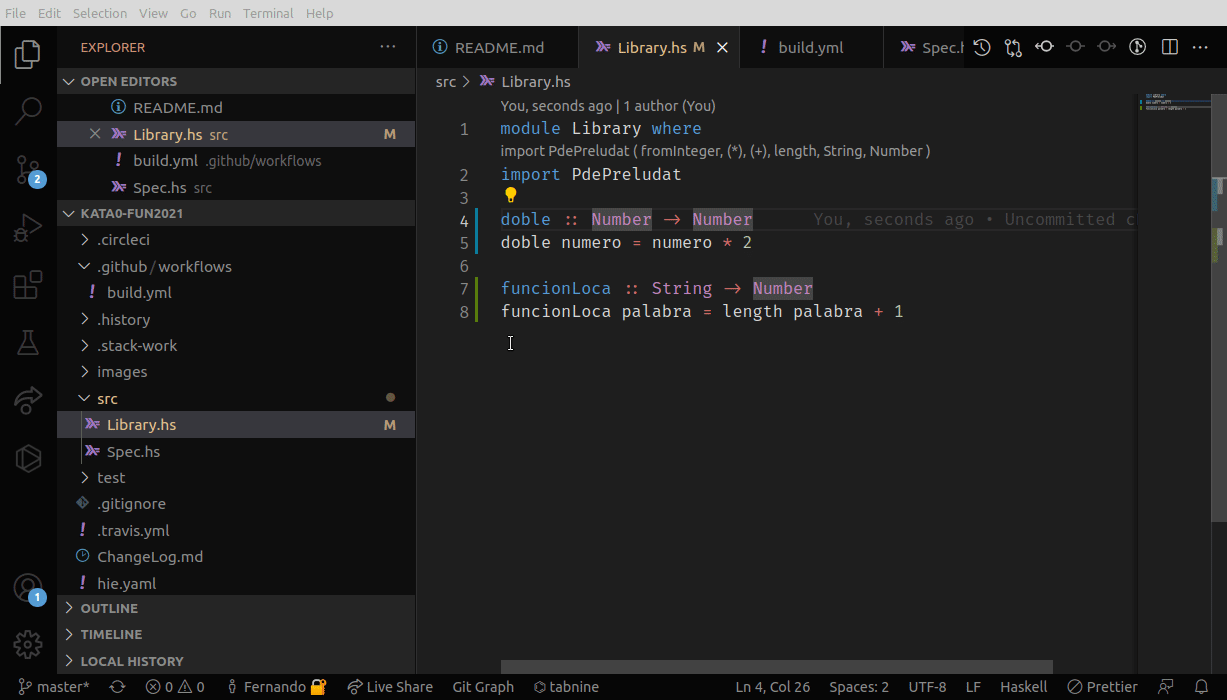The image size is (1227, 700).
Task: Close the Library.hs editor tab
Action: [x=722, y=47]
